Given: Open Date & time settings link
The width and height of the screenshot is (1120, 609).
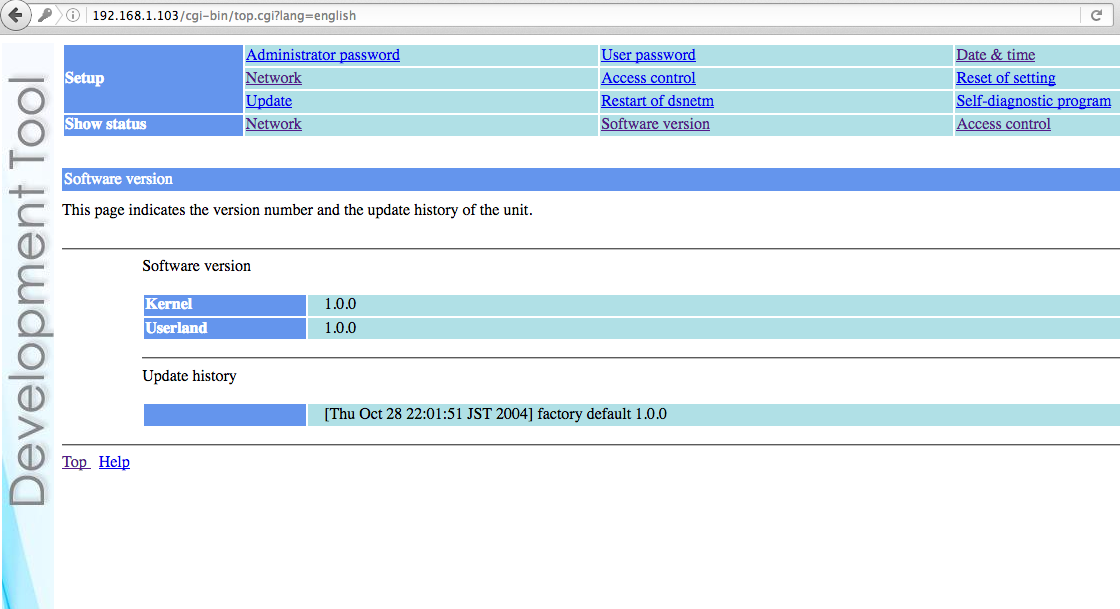Looking at the screenshot, I should click(995, 55).
